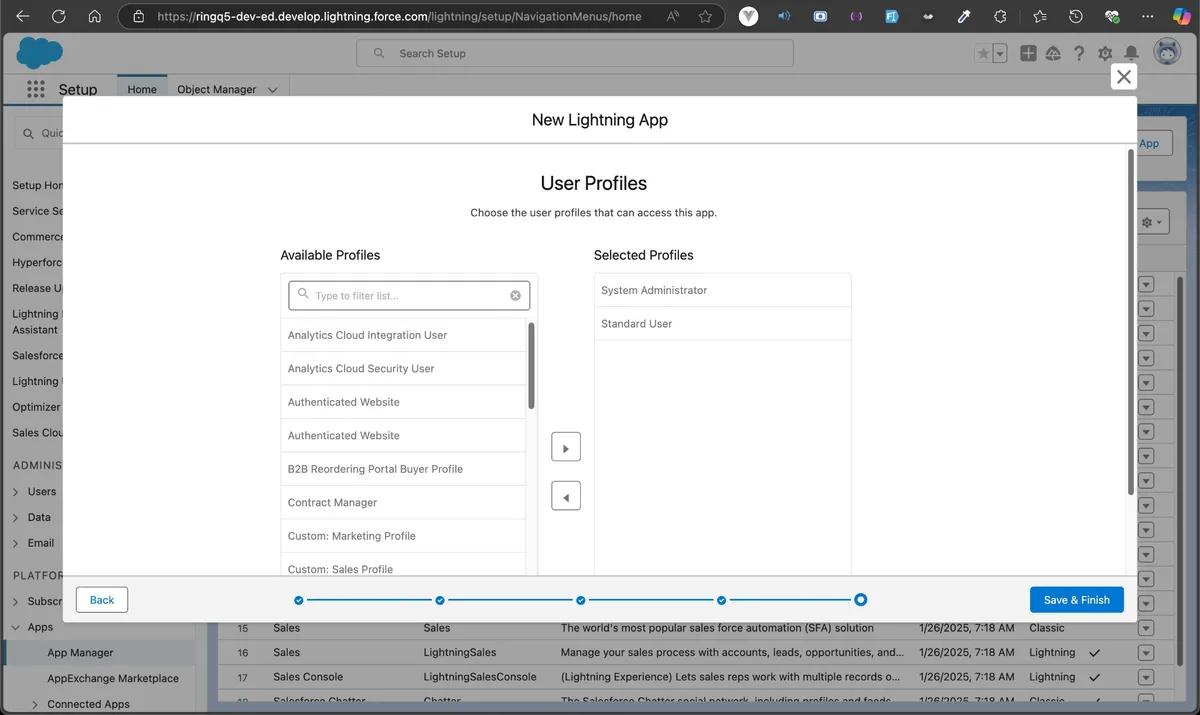1200x715 pixels.
Task: Click the Vue devtools extension icon
Action: point(748,16)
